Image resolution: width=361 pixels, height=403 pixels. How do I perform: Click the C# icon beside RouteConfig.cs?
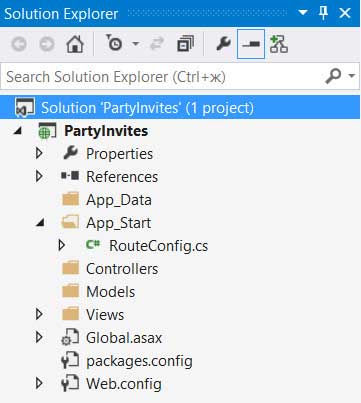click(x=93, y=245)
